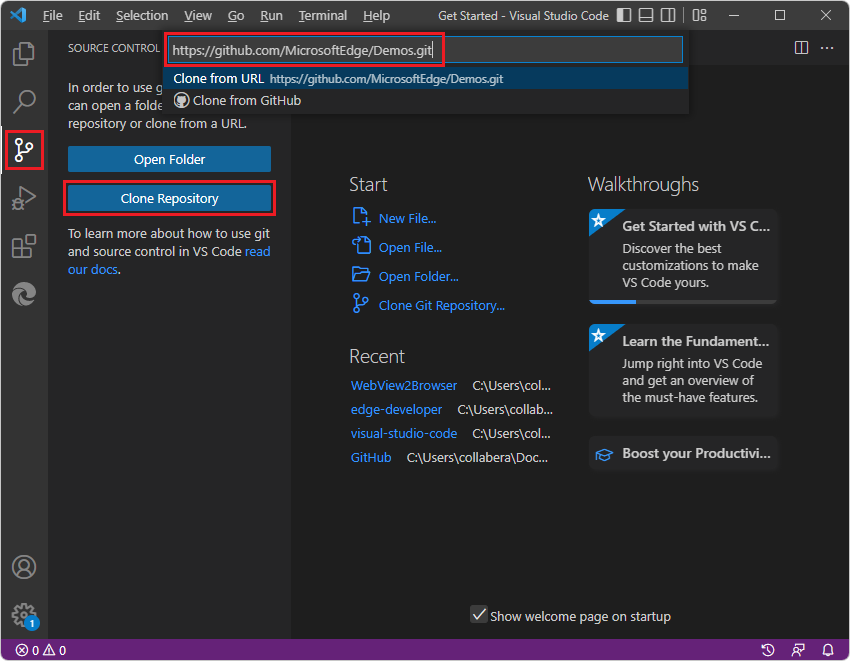The height and width of the screenshot is (661, 850).
Task: Open the Terminal menu
Action: pos(322,15)
